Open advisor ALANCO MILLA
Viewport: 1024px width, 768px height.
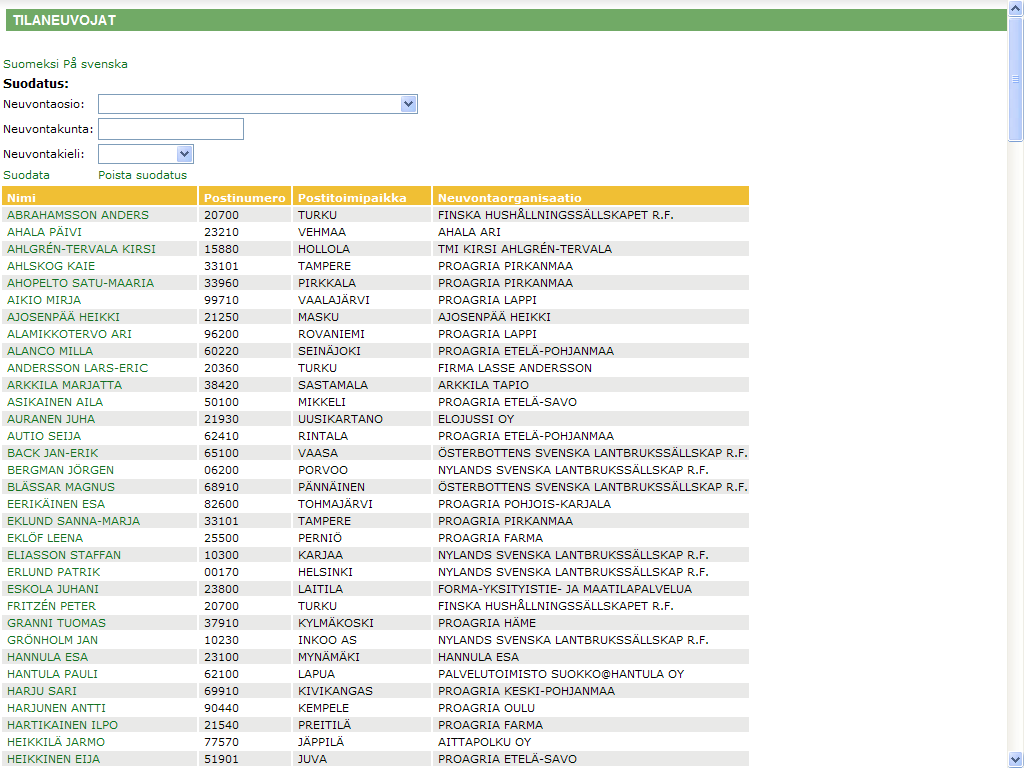[x=50, y=351]
